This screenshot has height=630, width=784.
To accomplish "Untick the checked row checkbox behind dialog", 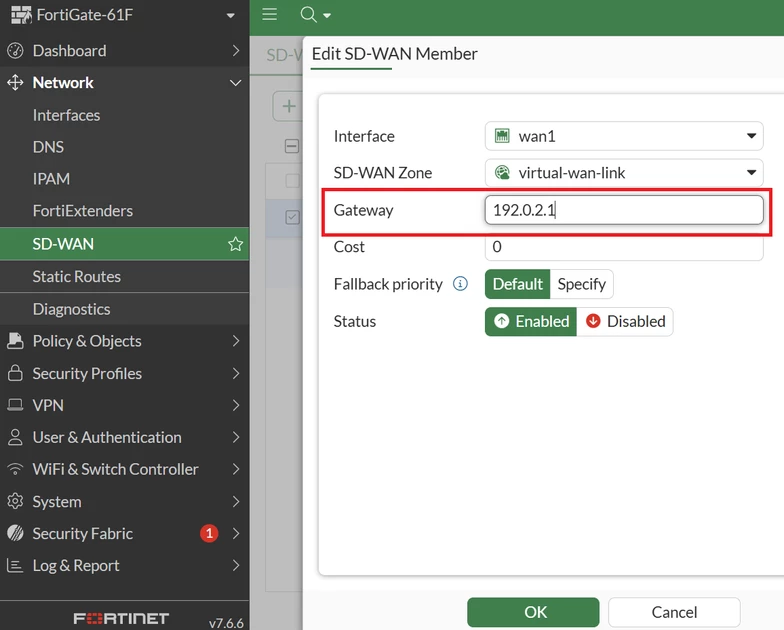I will [x=292, y=217].
